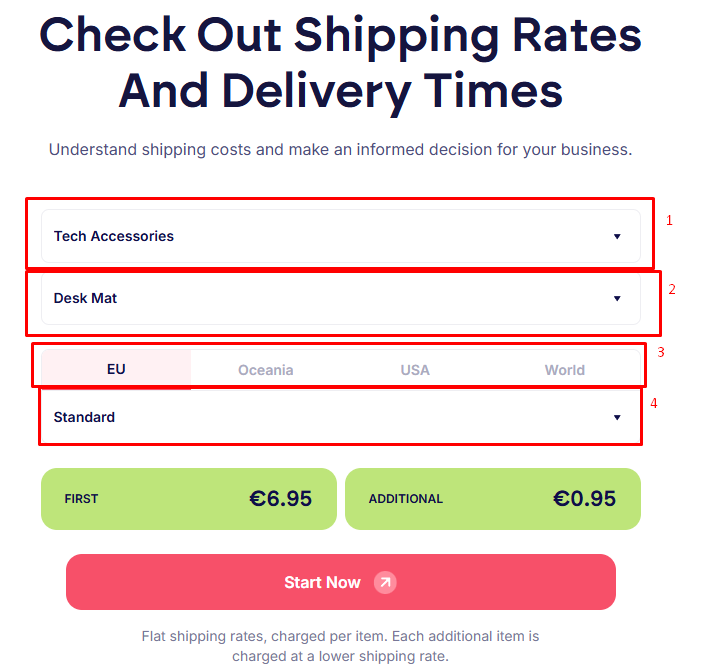This screenshot has width=724, height=670.
Task: Click the arrow icon on Start Now button
Action: (385, 582)
